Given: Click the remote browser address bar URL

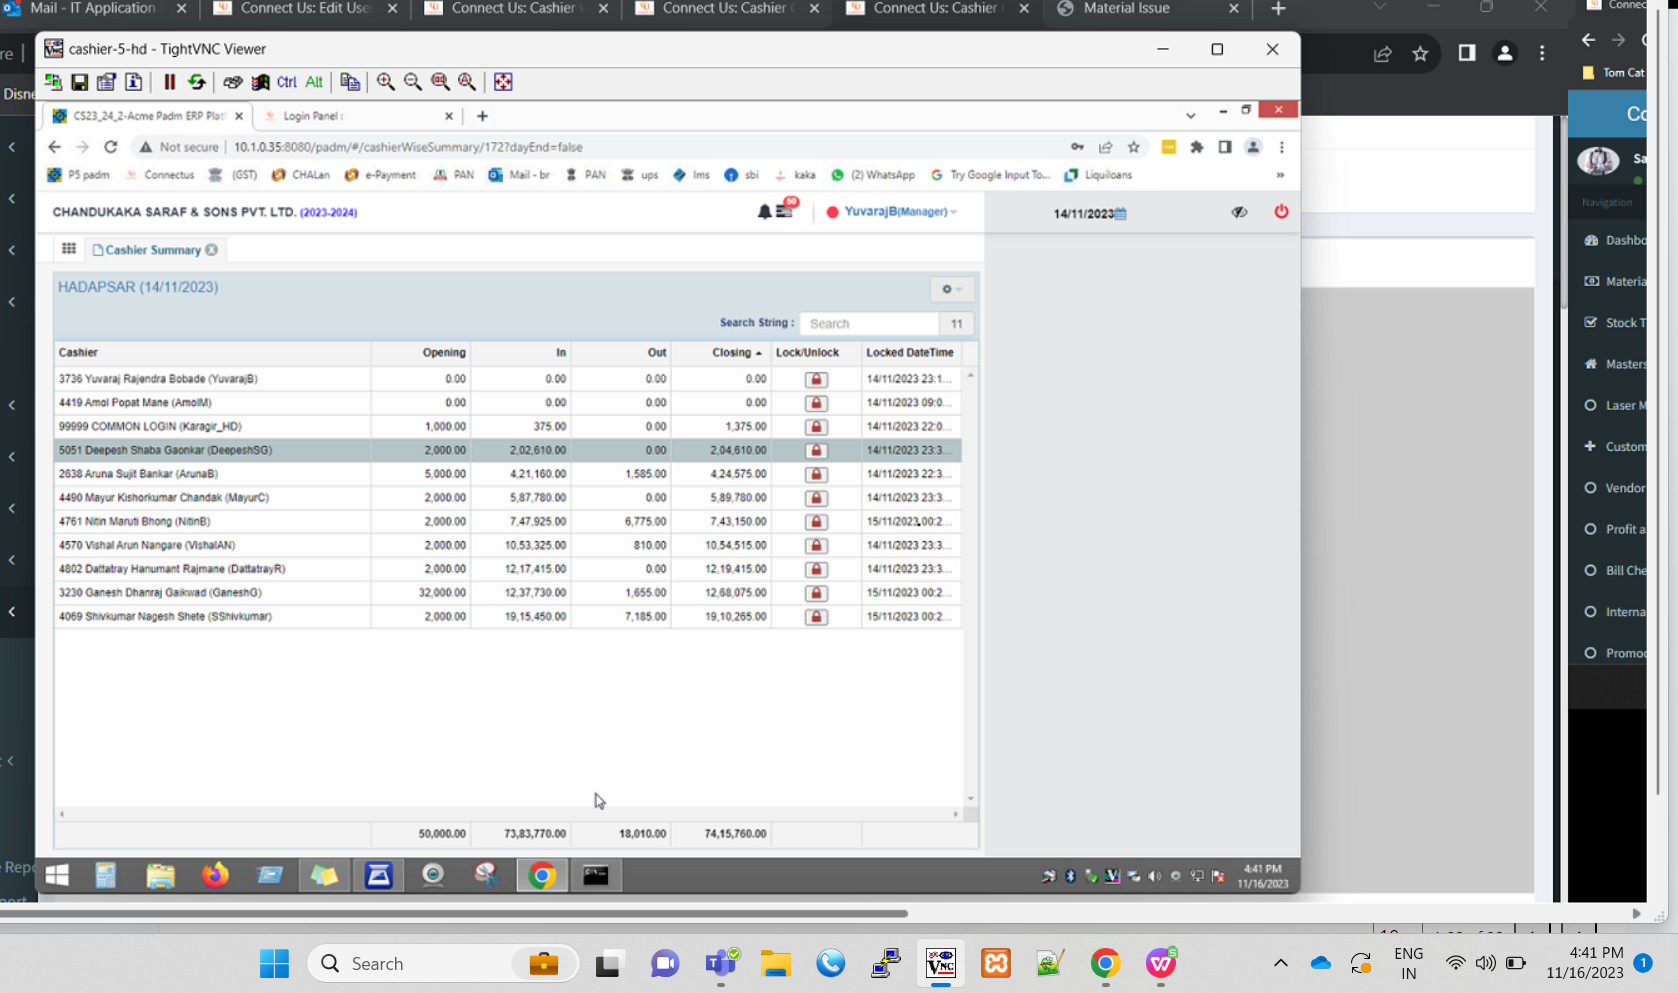Looking at the screenshot, I should (x=408, y=147).
